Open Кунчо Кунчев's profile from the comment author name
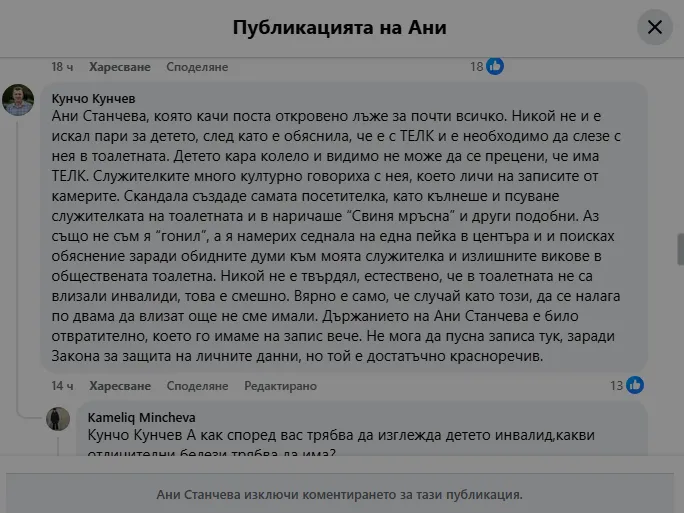The height and width of the screenshot is (513, 684). coord(93,98)
